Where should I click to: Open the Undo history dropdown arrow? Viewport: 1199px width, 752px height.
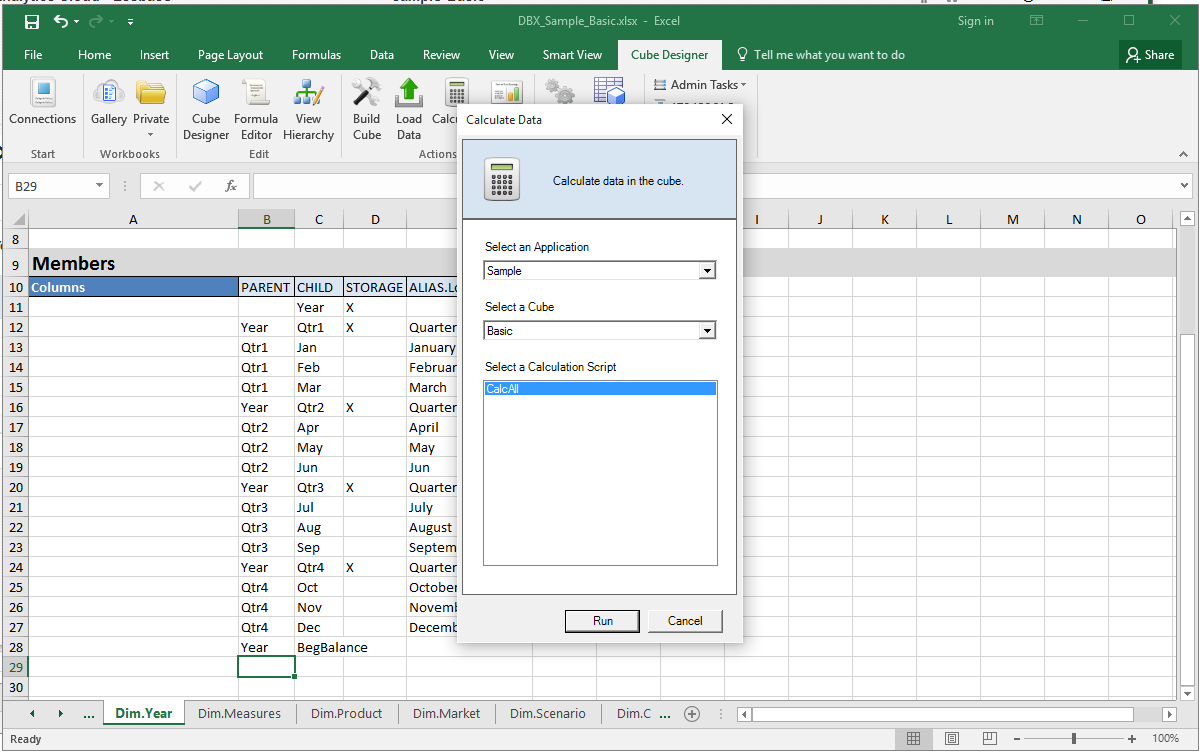coord(76,21)
